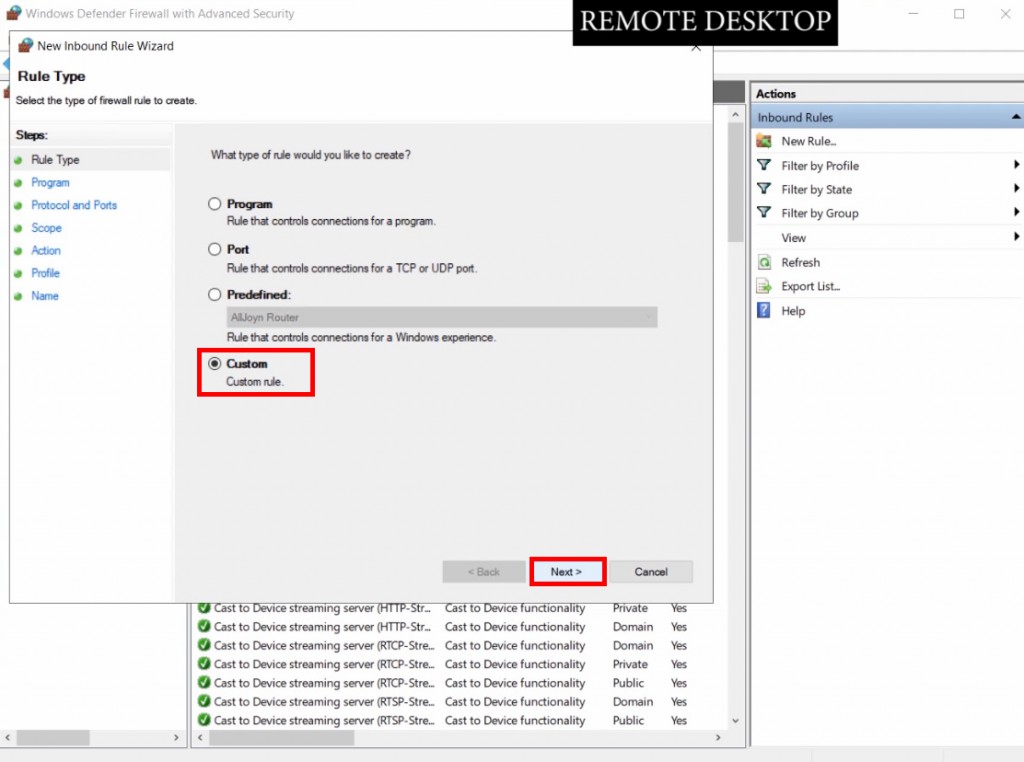Go to the Protocol and Ports step

point(74,205)
